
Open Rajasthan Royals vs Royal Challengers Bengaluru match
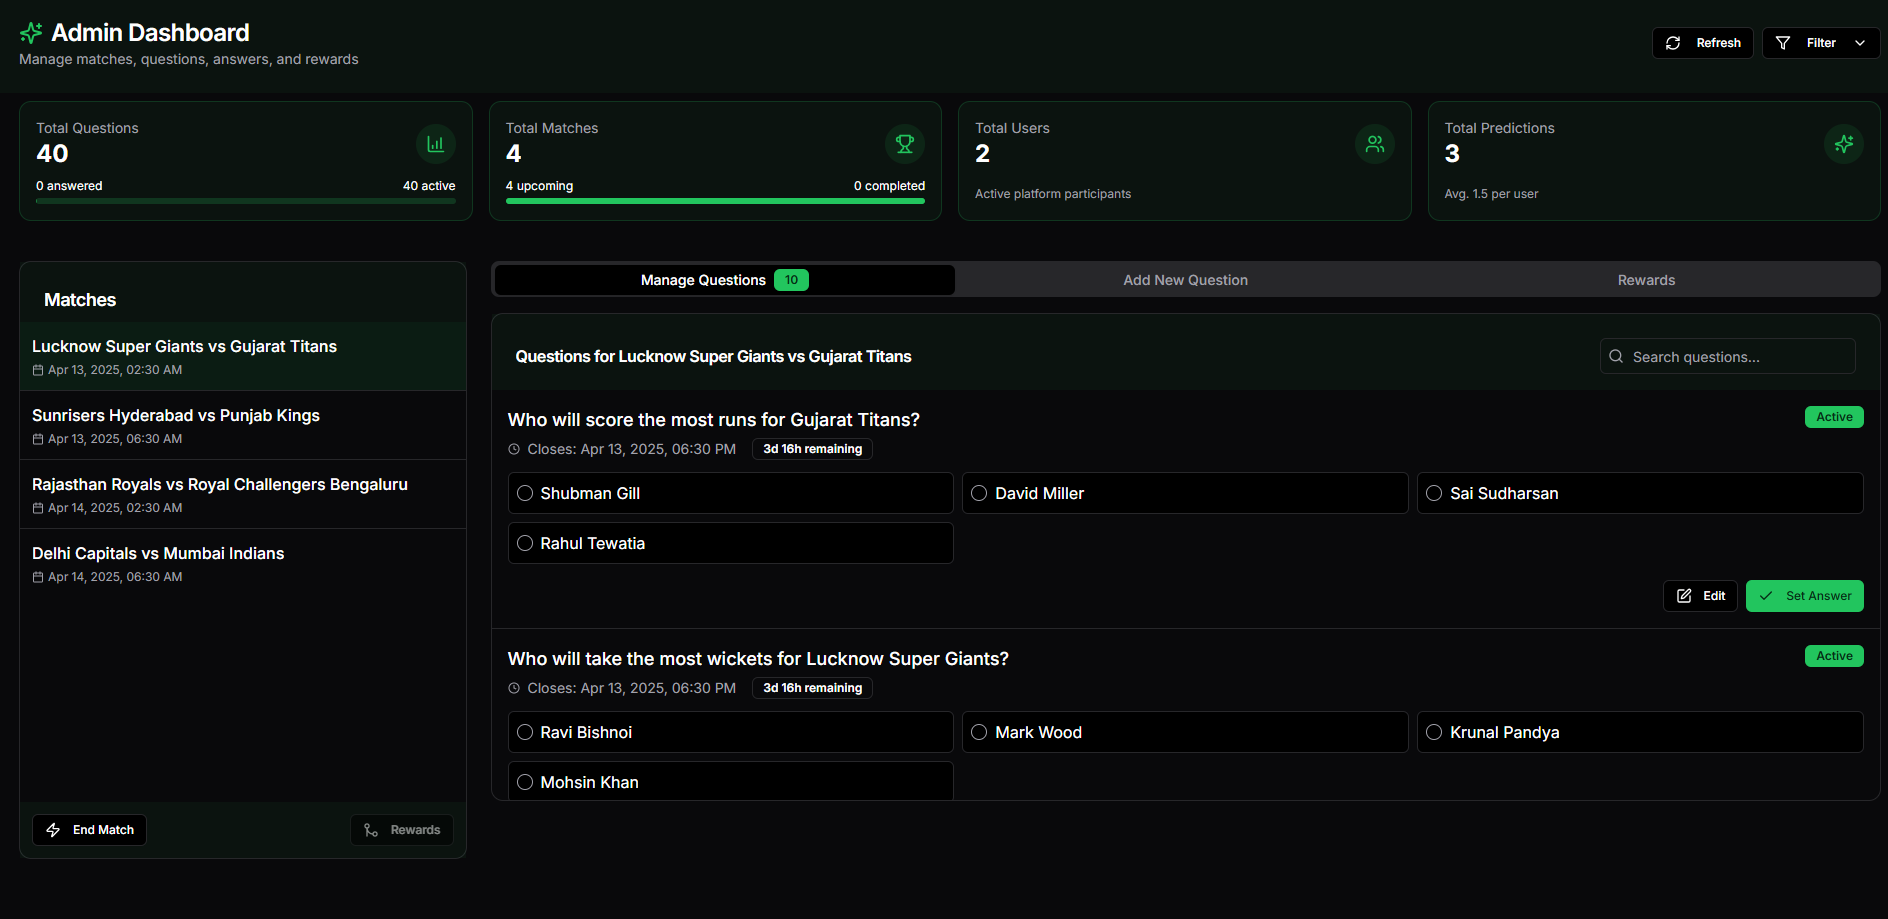pyautogui.click(x=243, y=494)
